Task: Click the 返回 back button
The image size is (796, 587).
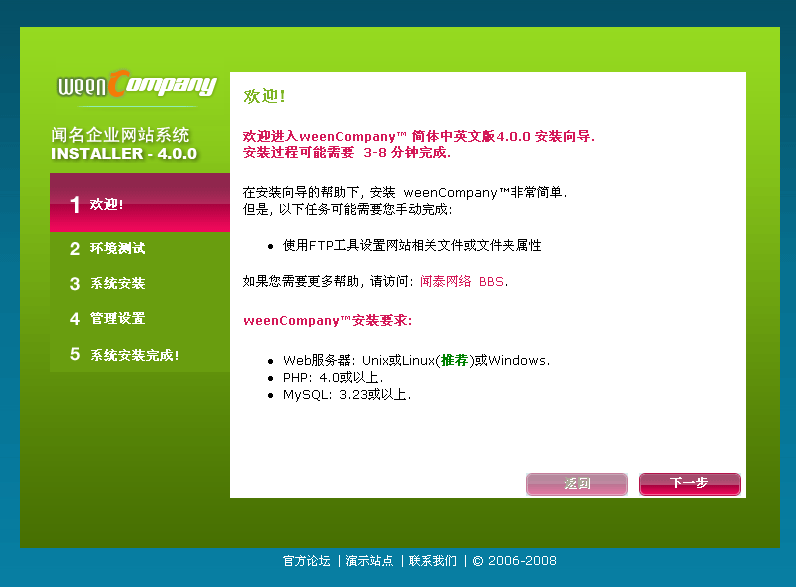Action: click(577, 483)
